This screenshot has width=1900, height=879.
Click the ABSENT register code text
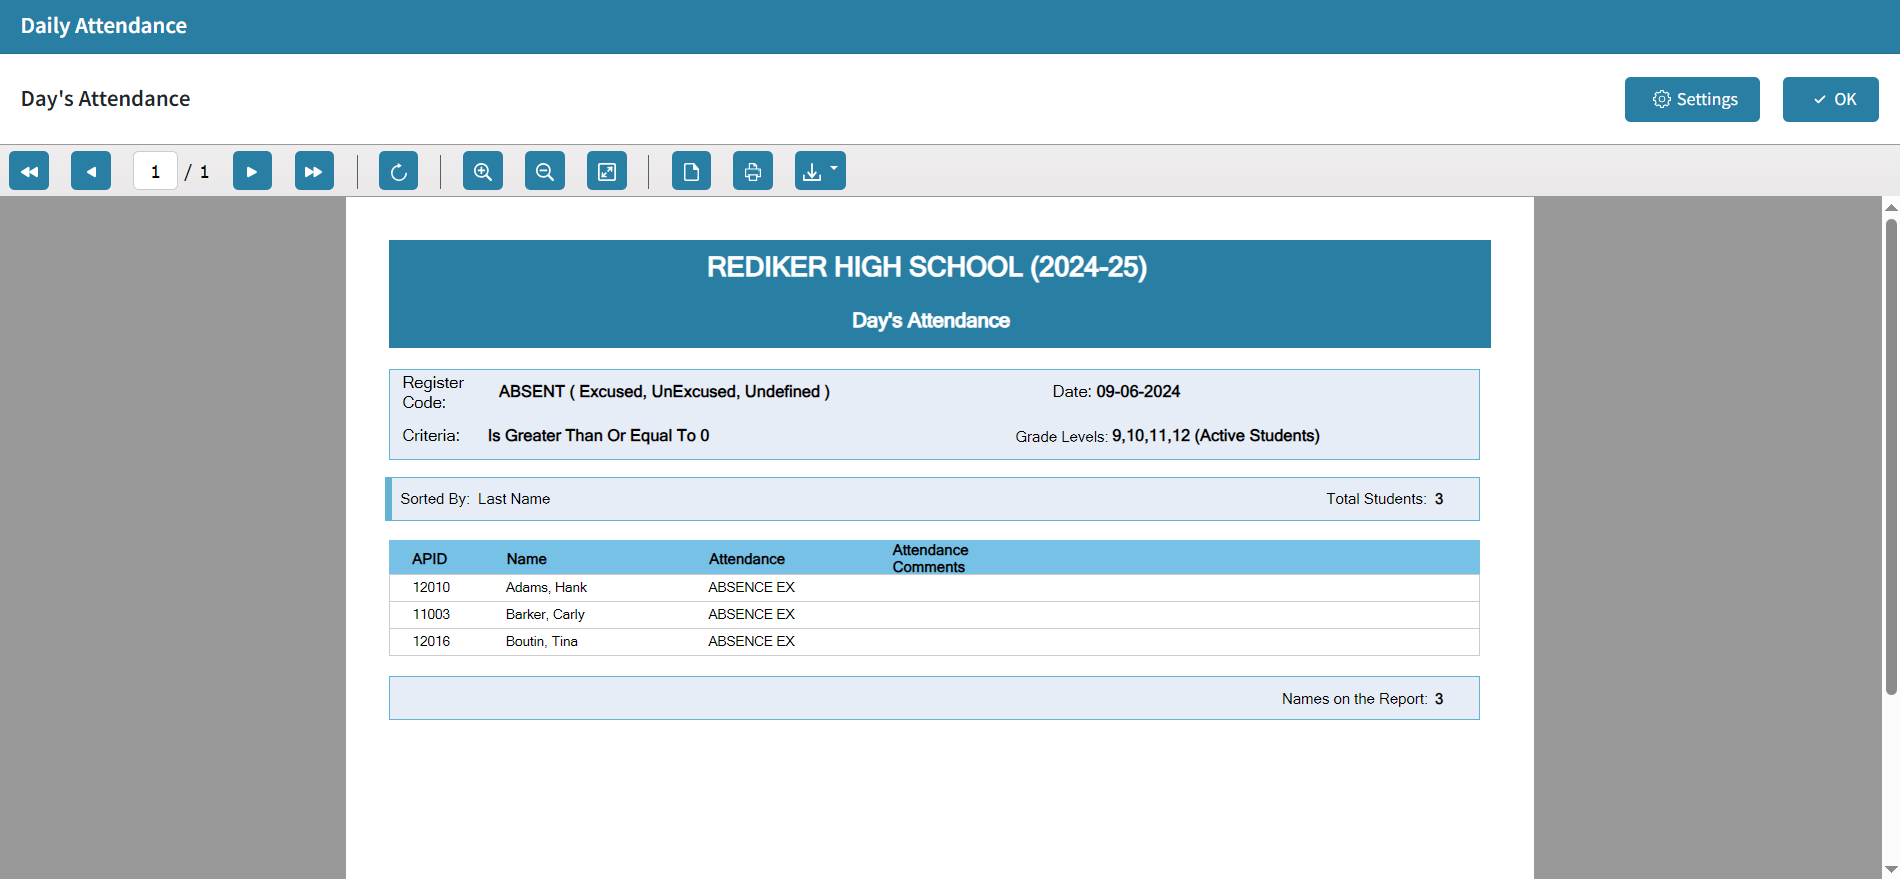664,391
